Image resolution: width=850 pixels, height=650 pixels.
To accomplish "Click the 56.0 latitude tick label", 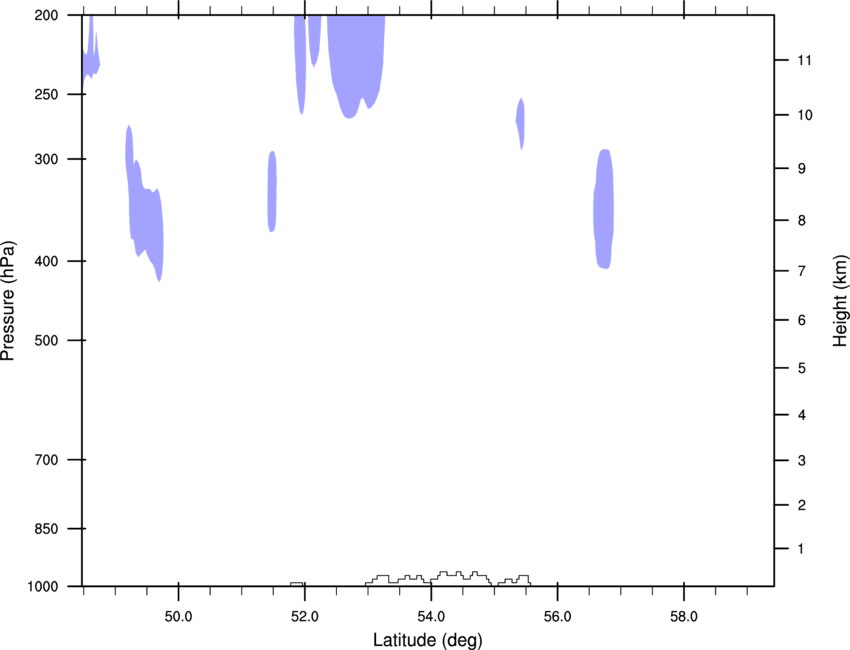I will coord(557,617).
